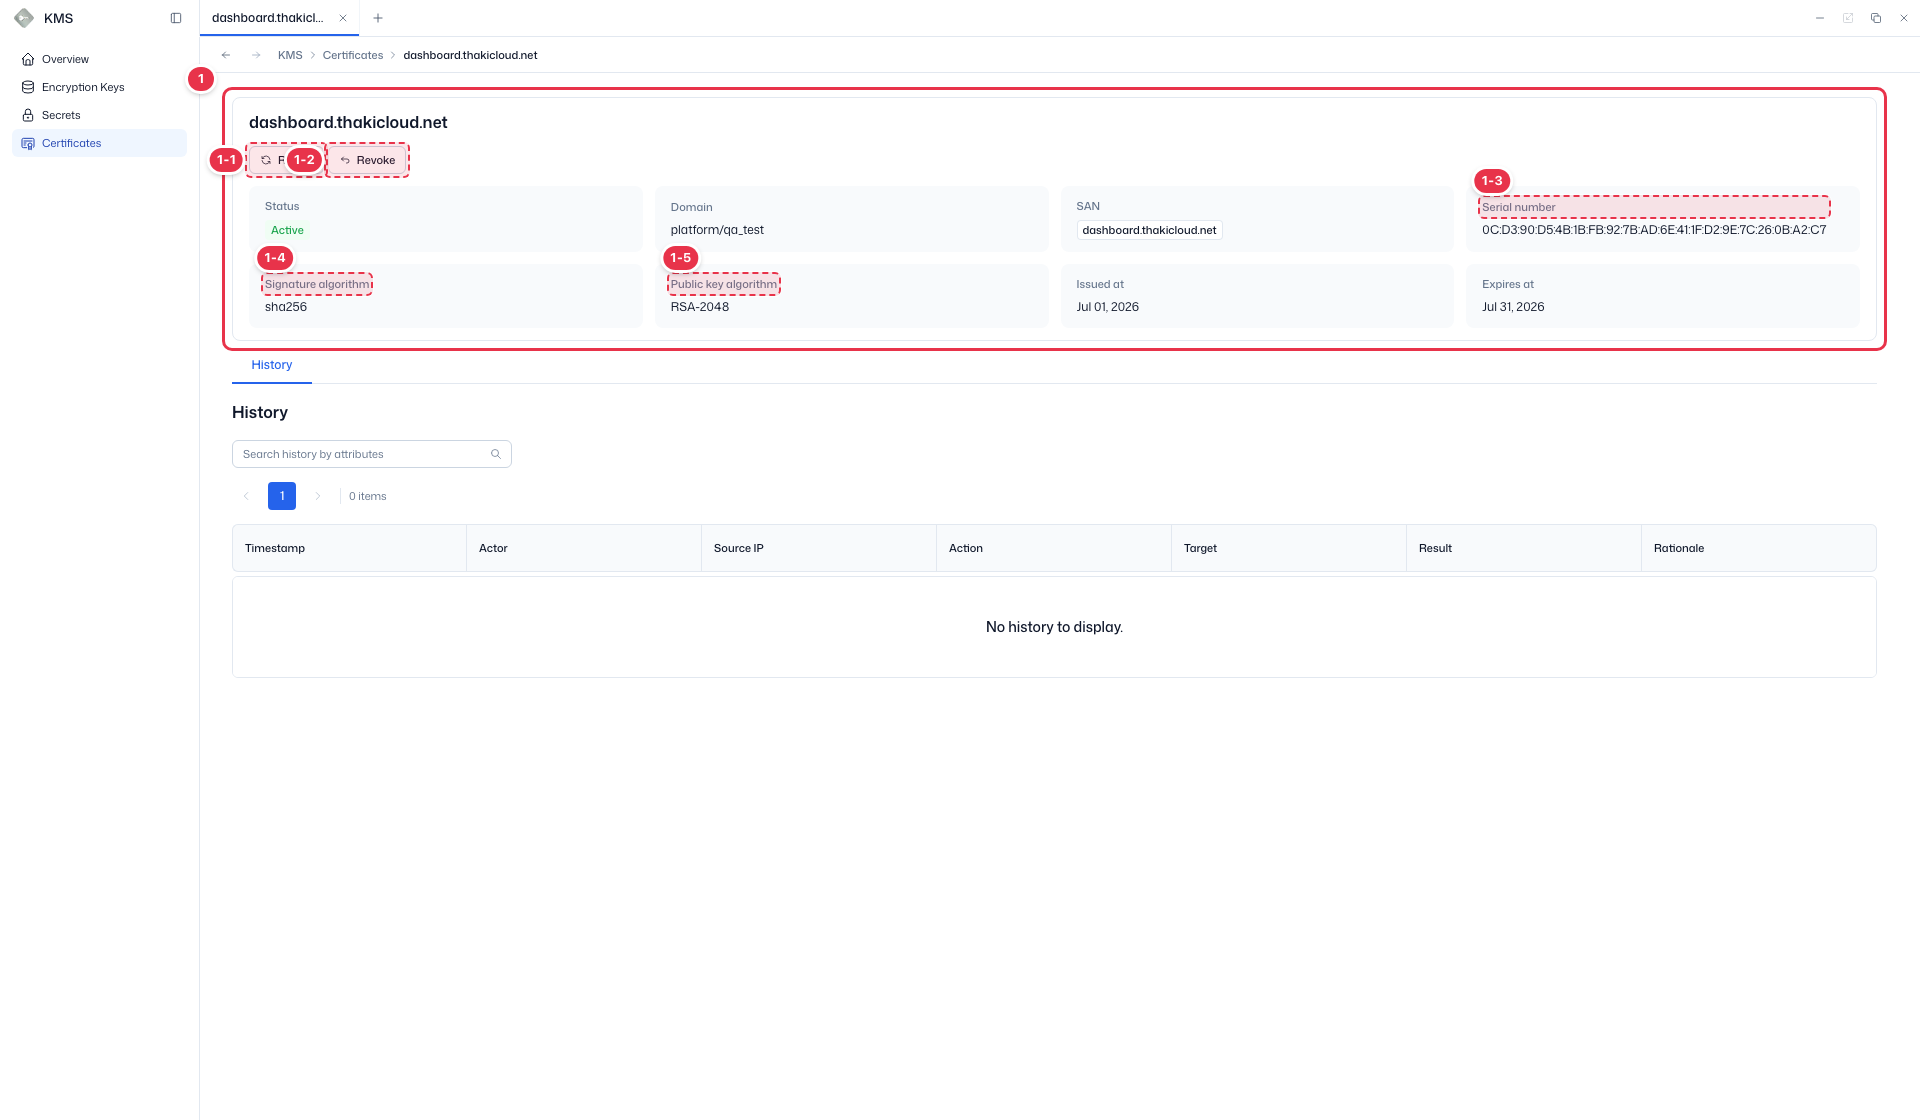Navigate to Secrets in sidebar
1920x1120 pixels.
(x=99, y=115)
